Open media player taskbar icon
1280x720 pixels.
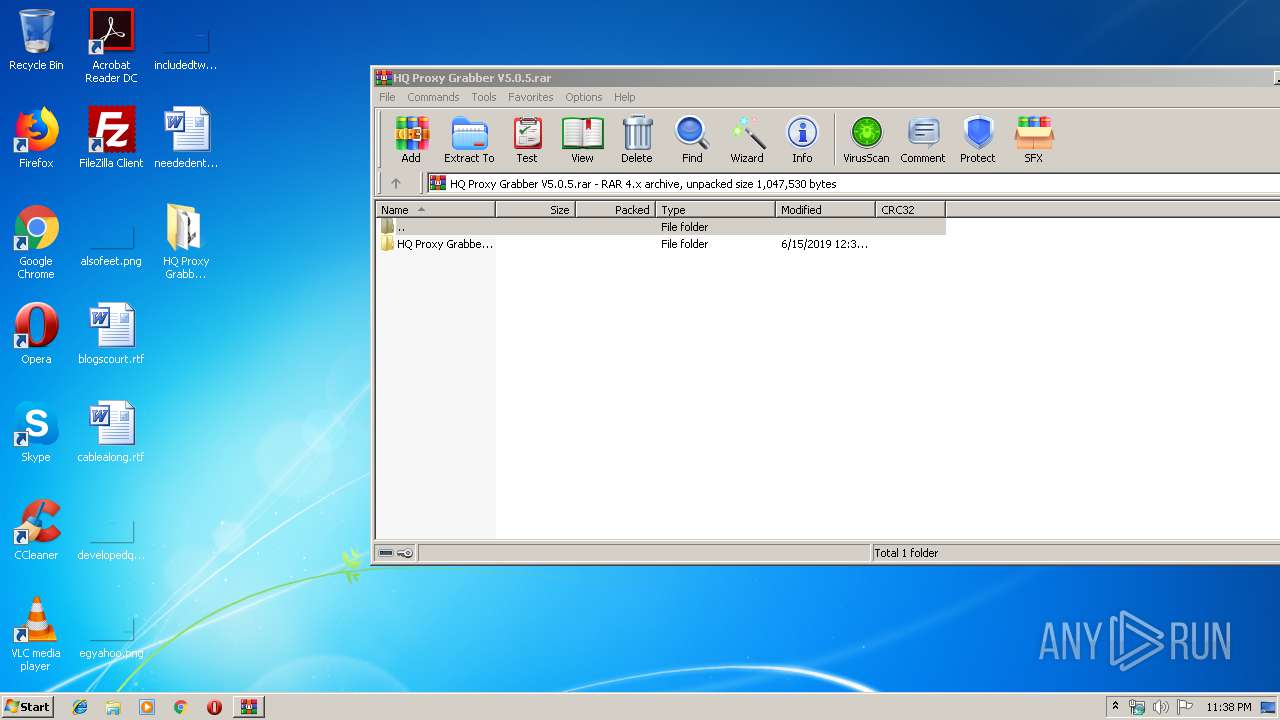pos(147,707)
